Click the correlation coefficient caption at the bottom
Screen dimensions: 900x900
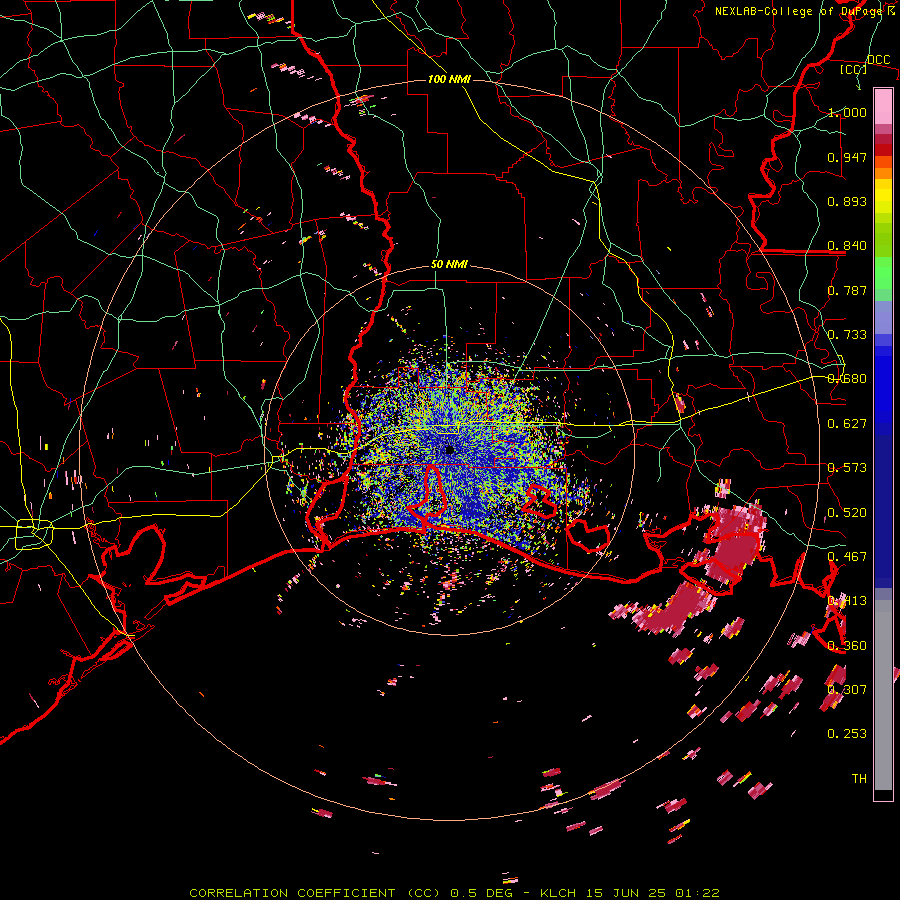tap(455, 893)
